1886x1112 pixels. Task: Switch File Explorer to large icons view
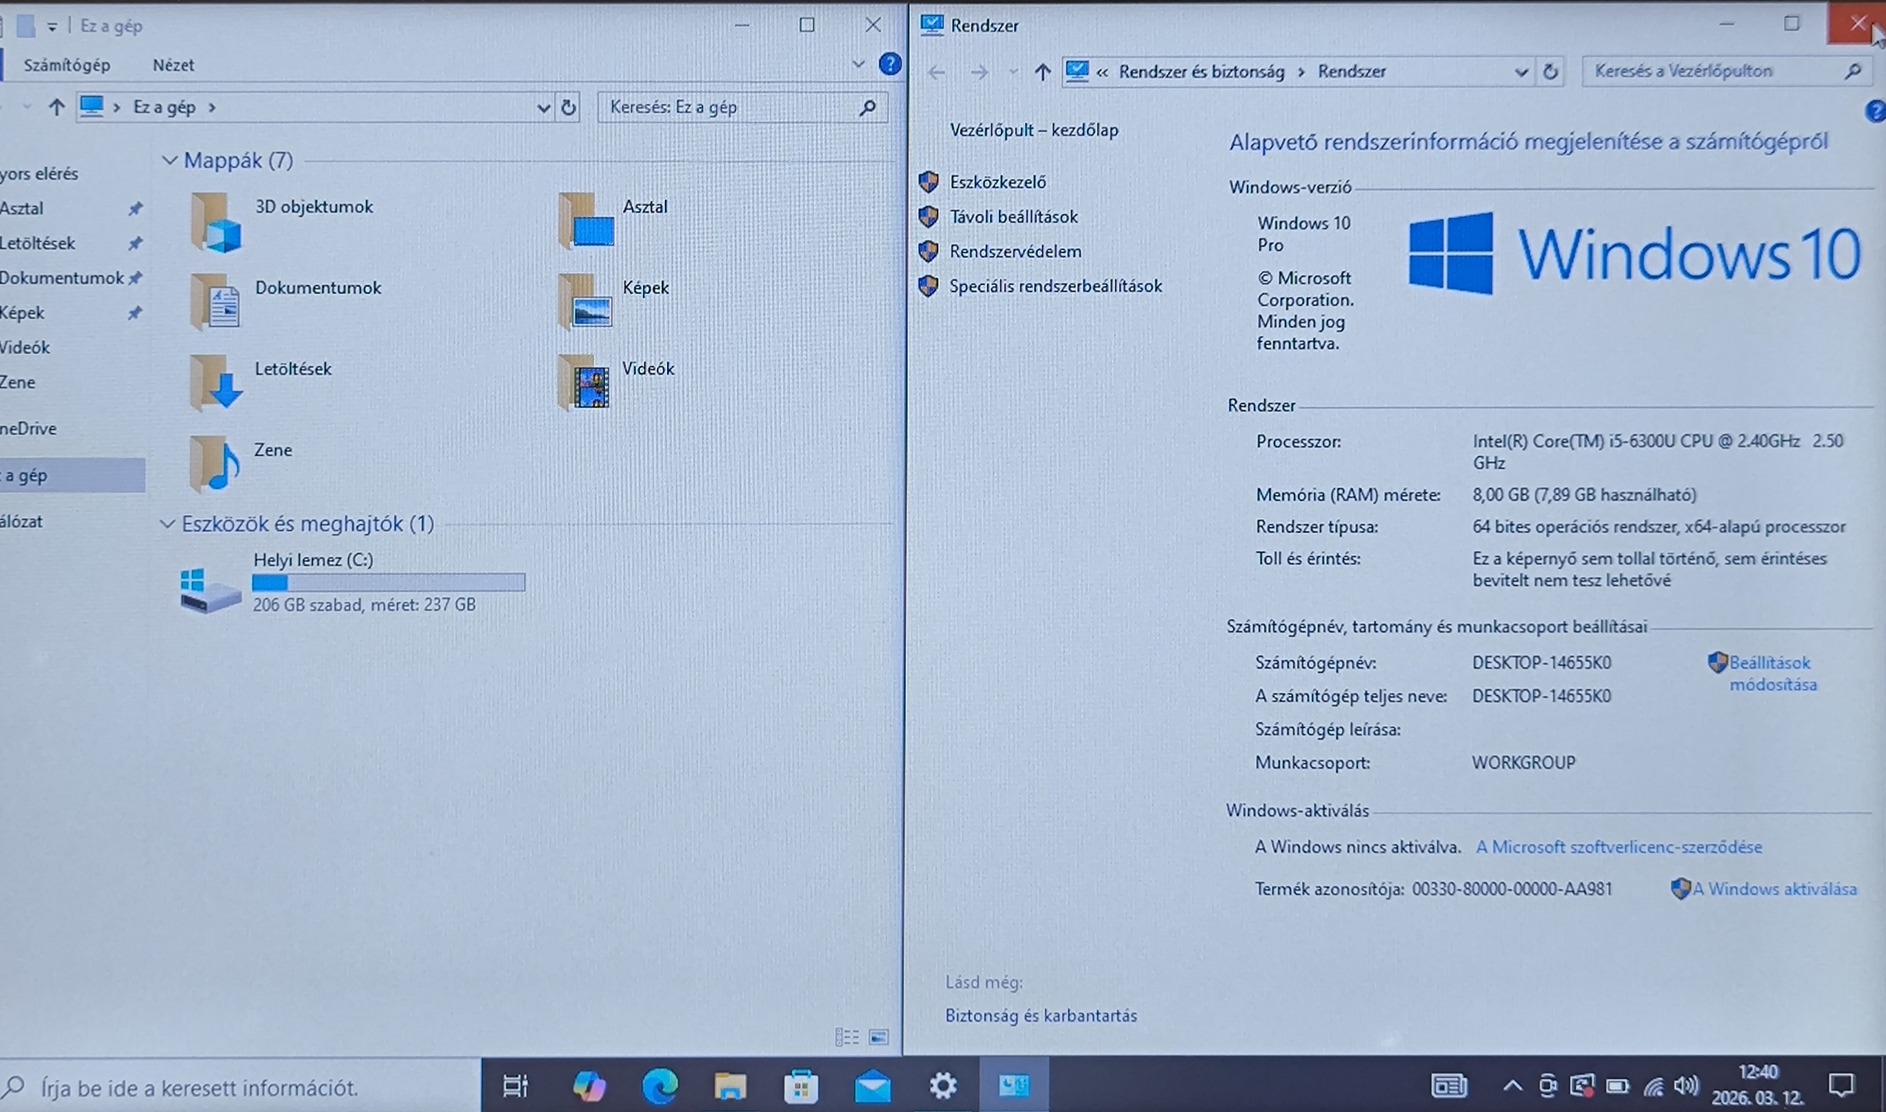click(x=879, y=1037)
